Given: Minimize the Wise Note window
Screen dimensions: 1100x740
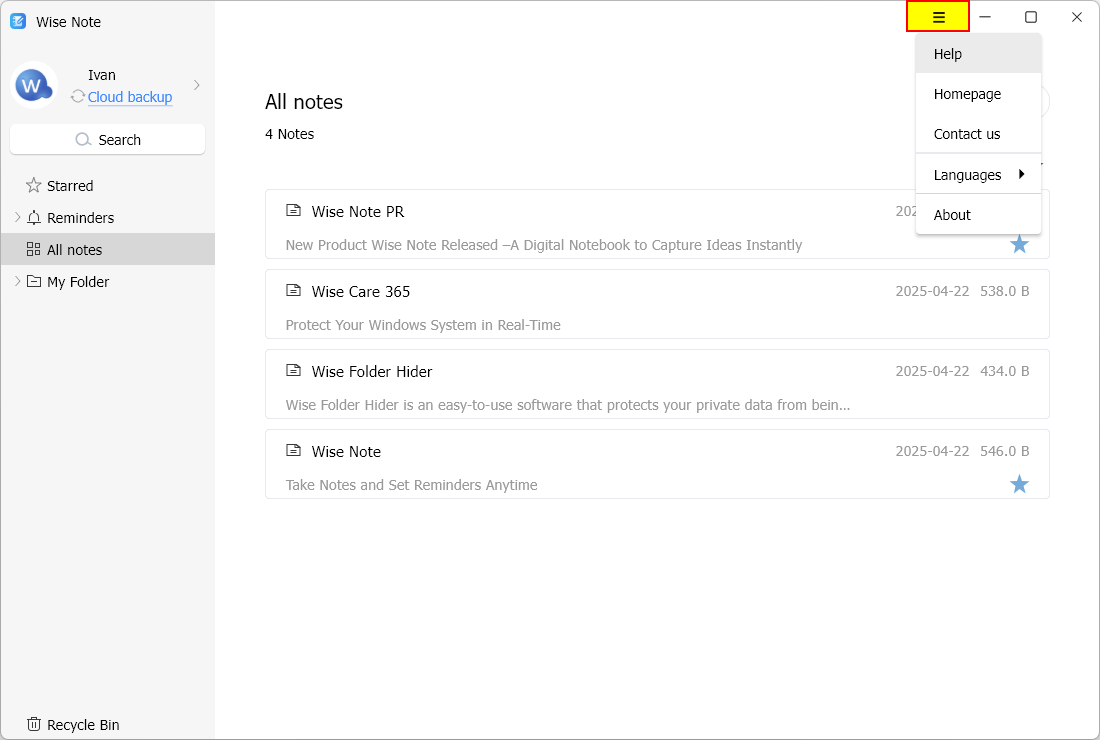Looking at the screenshot, I should [x=985, y=17].
